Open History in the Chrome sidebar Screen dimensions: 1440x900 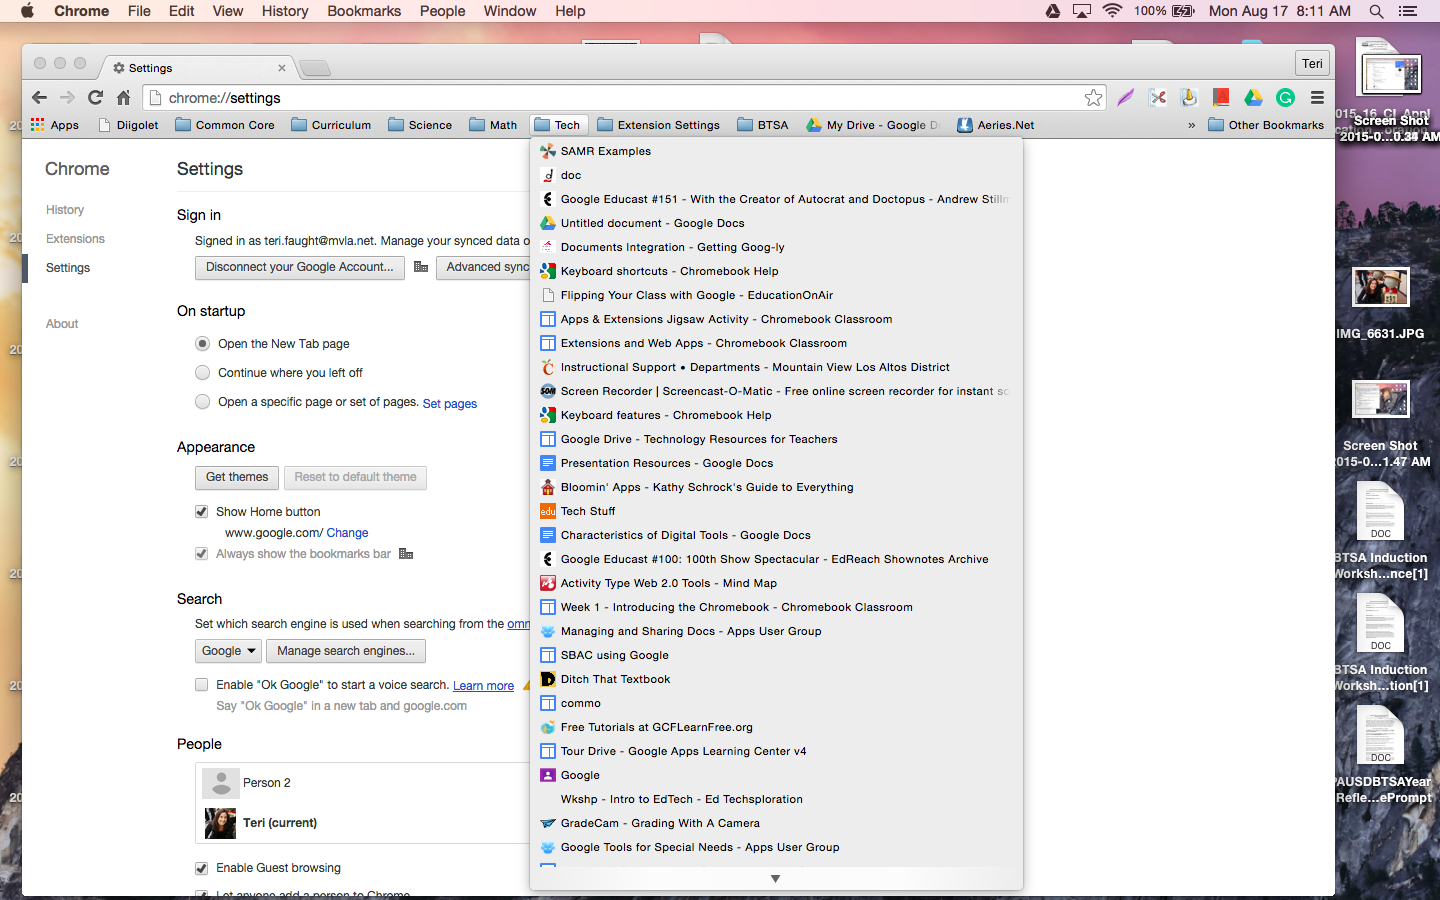click(x=65, y=210)
